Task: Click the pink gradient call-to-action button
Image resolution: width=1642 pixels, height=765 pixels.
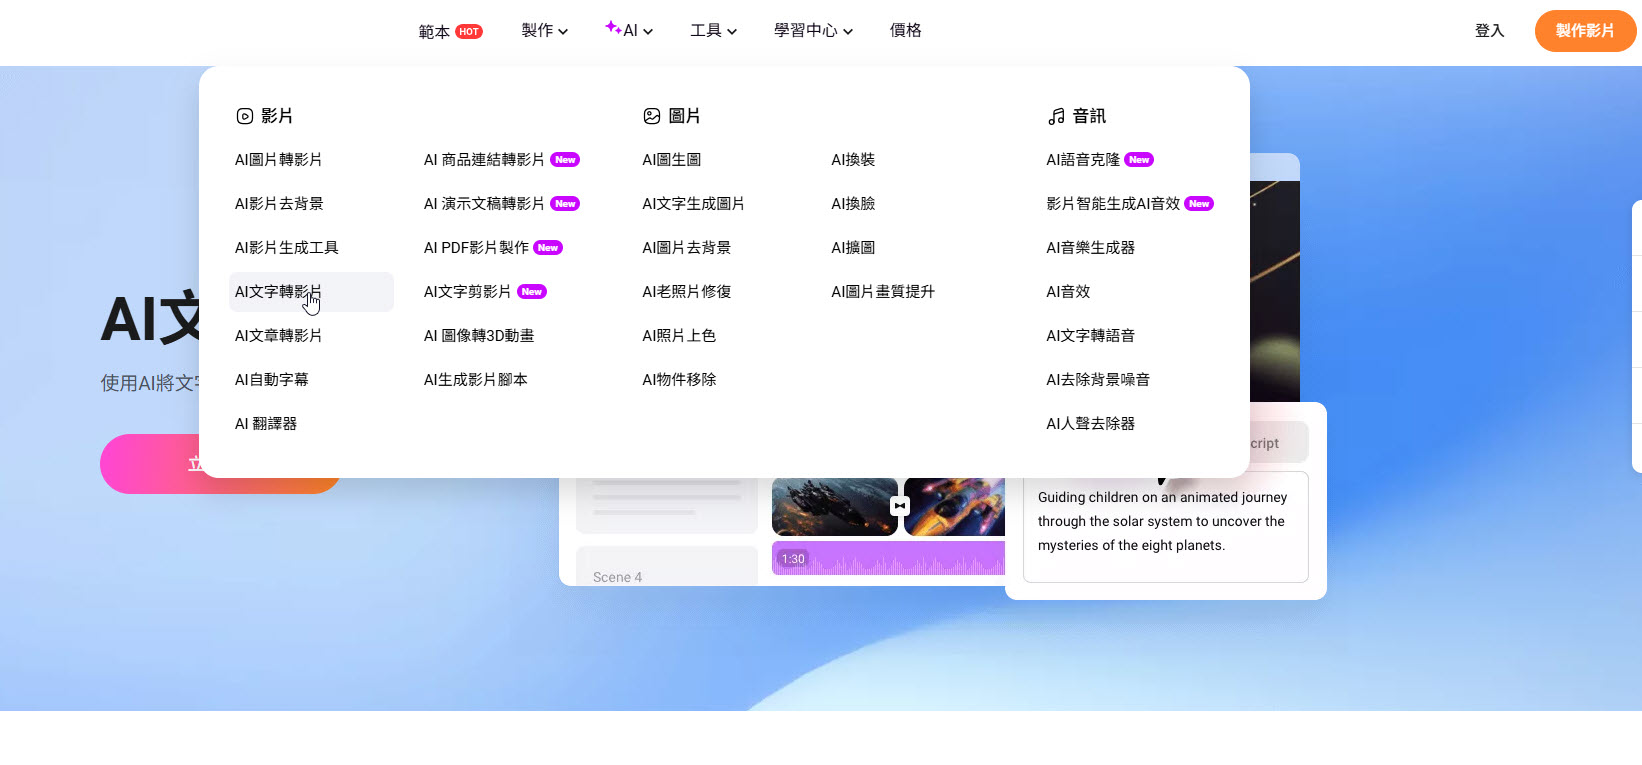Action: point(221,464)
